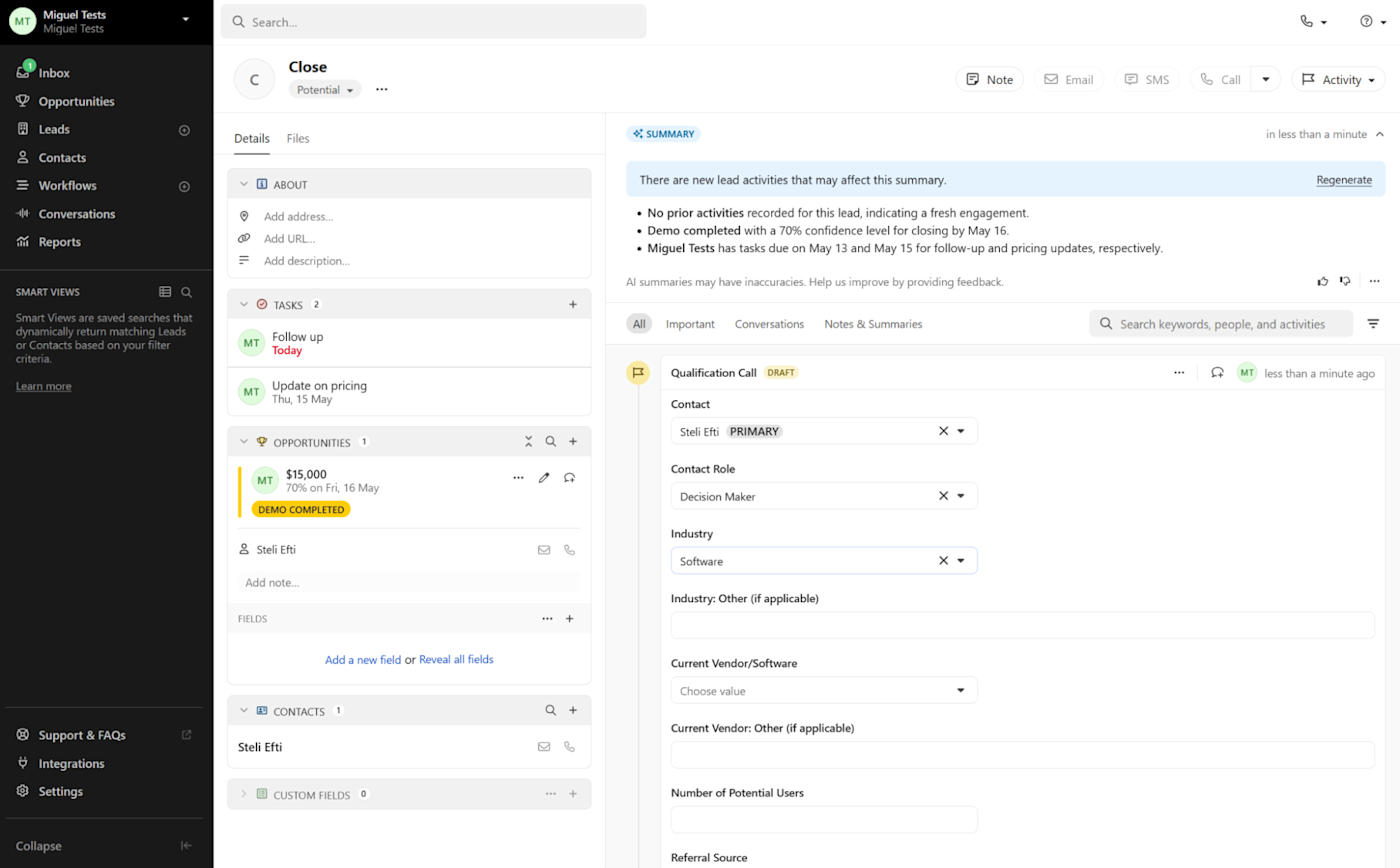Open the Smart Views list manager icon
1400x868 pixels.
(165, 292)
